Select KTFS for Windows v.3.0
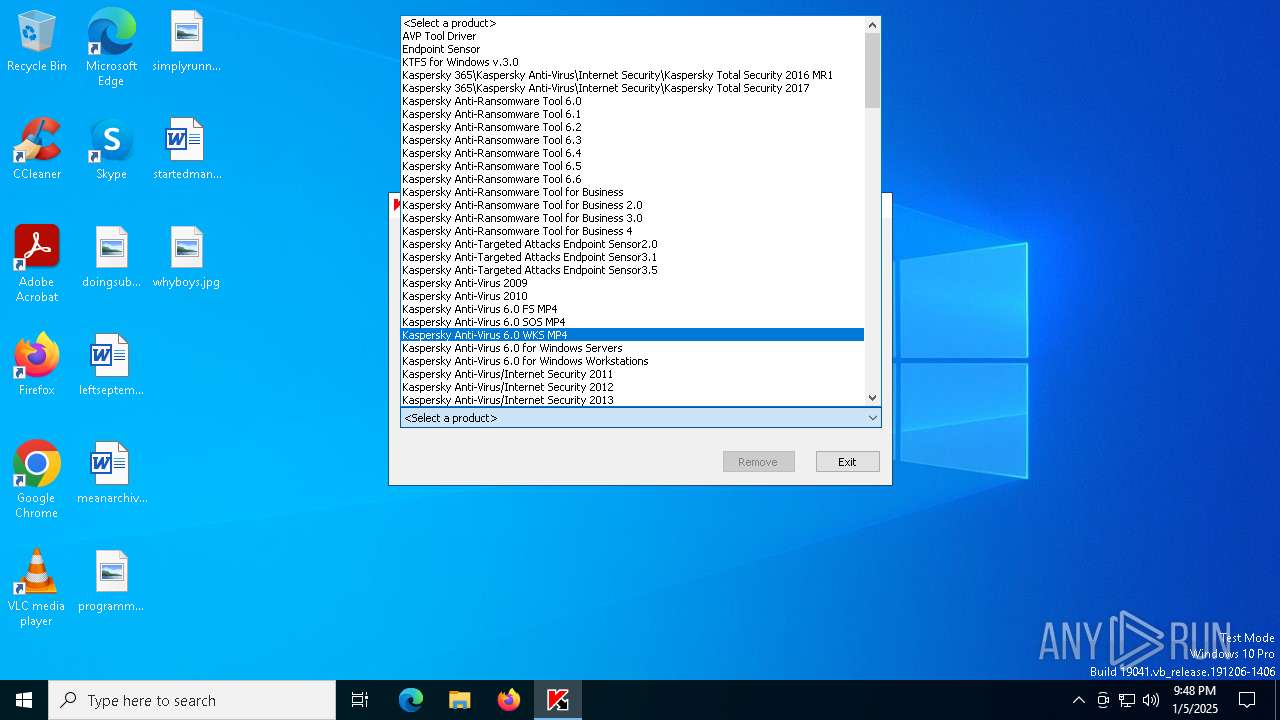This screenshot has height=720, width=1280. [632, 62]
